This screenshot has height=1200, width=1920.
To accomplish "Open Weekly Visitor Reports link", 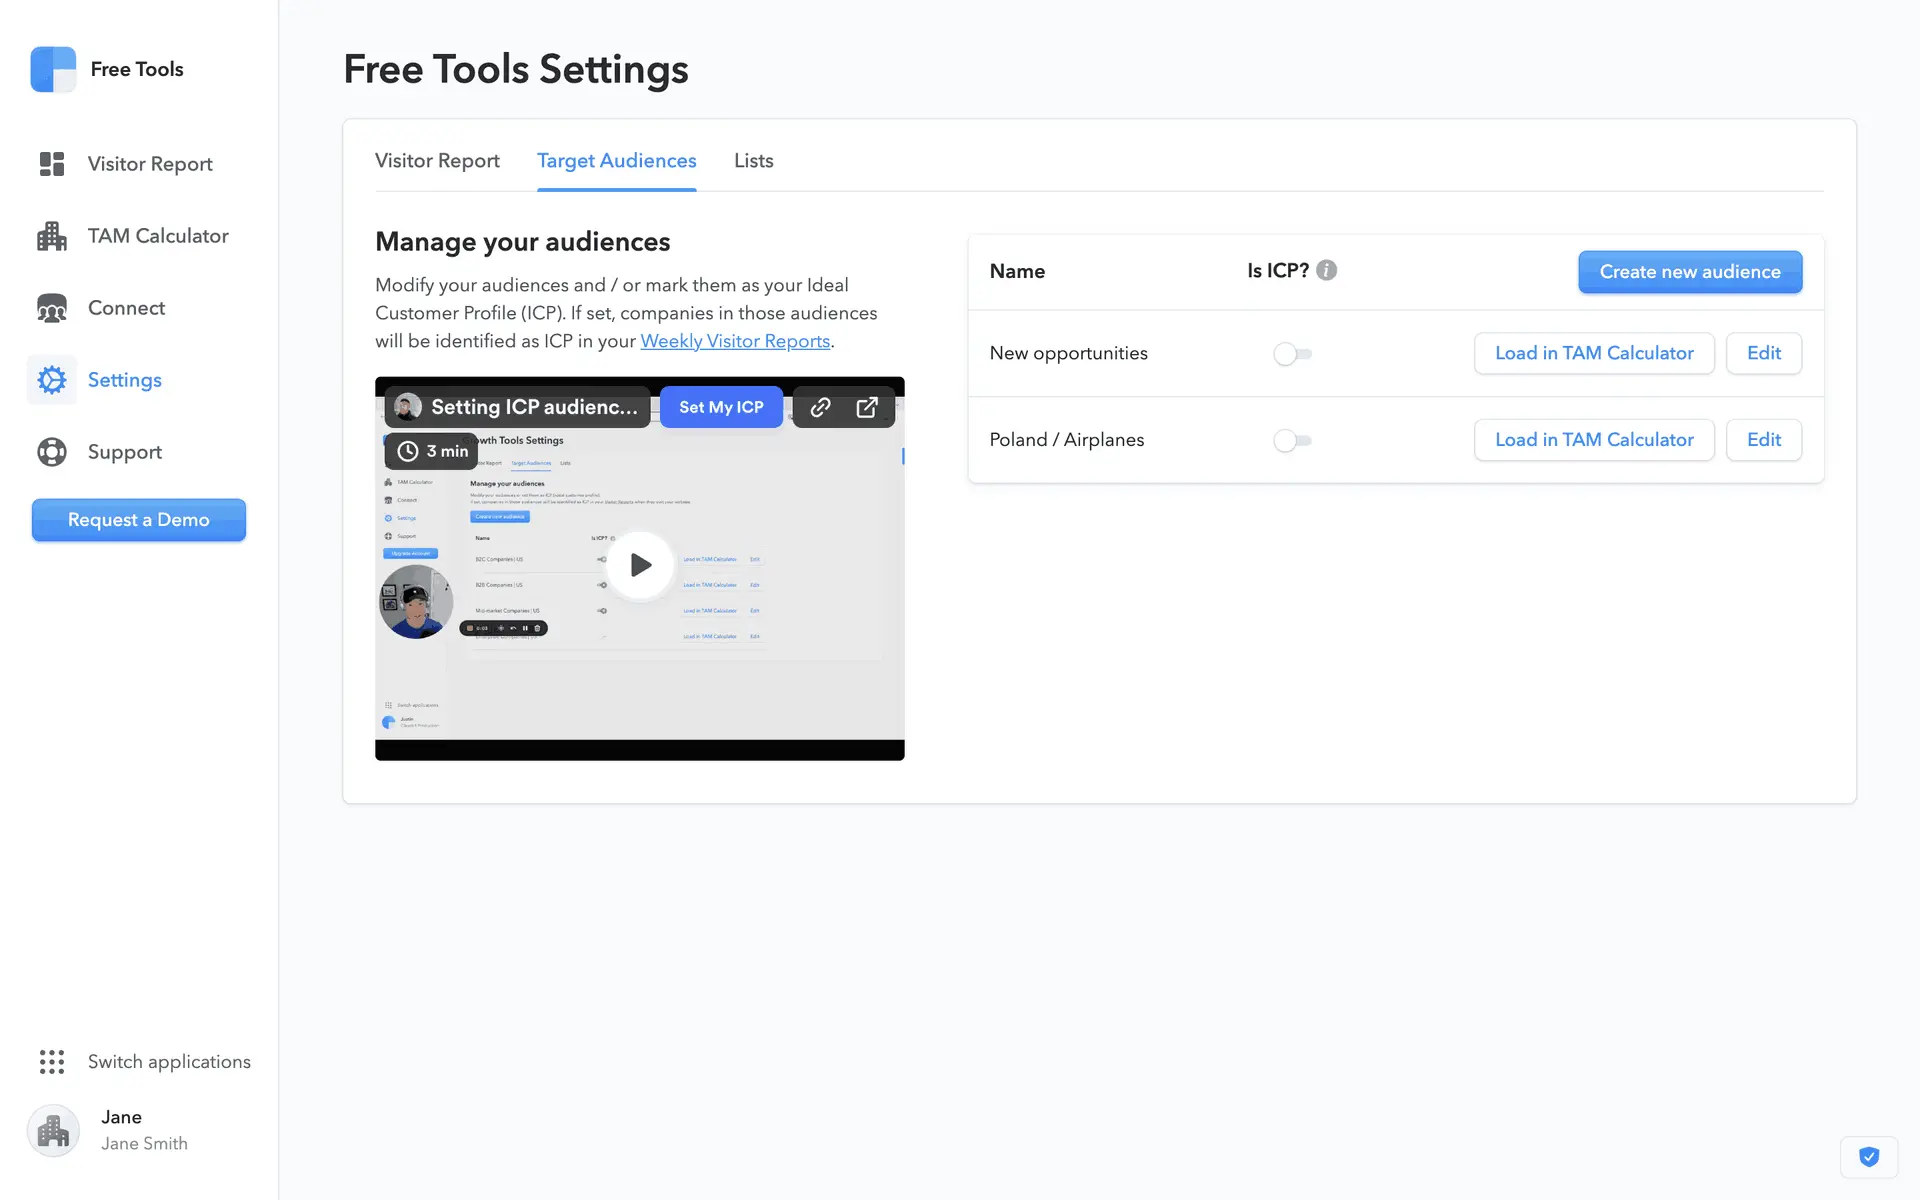I will coord(735,341).
